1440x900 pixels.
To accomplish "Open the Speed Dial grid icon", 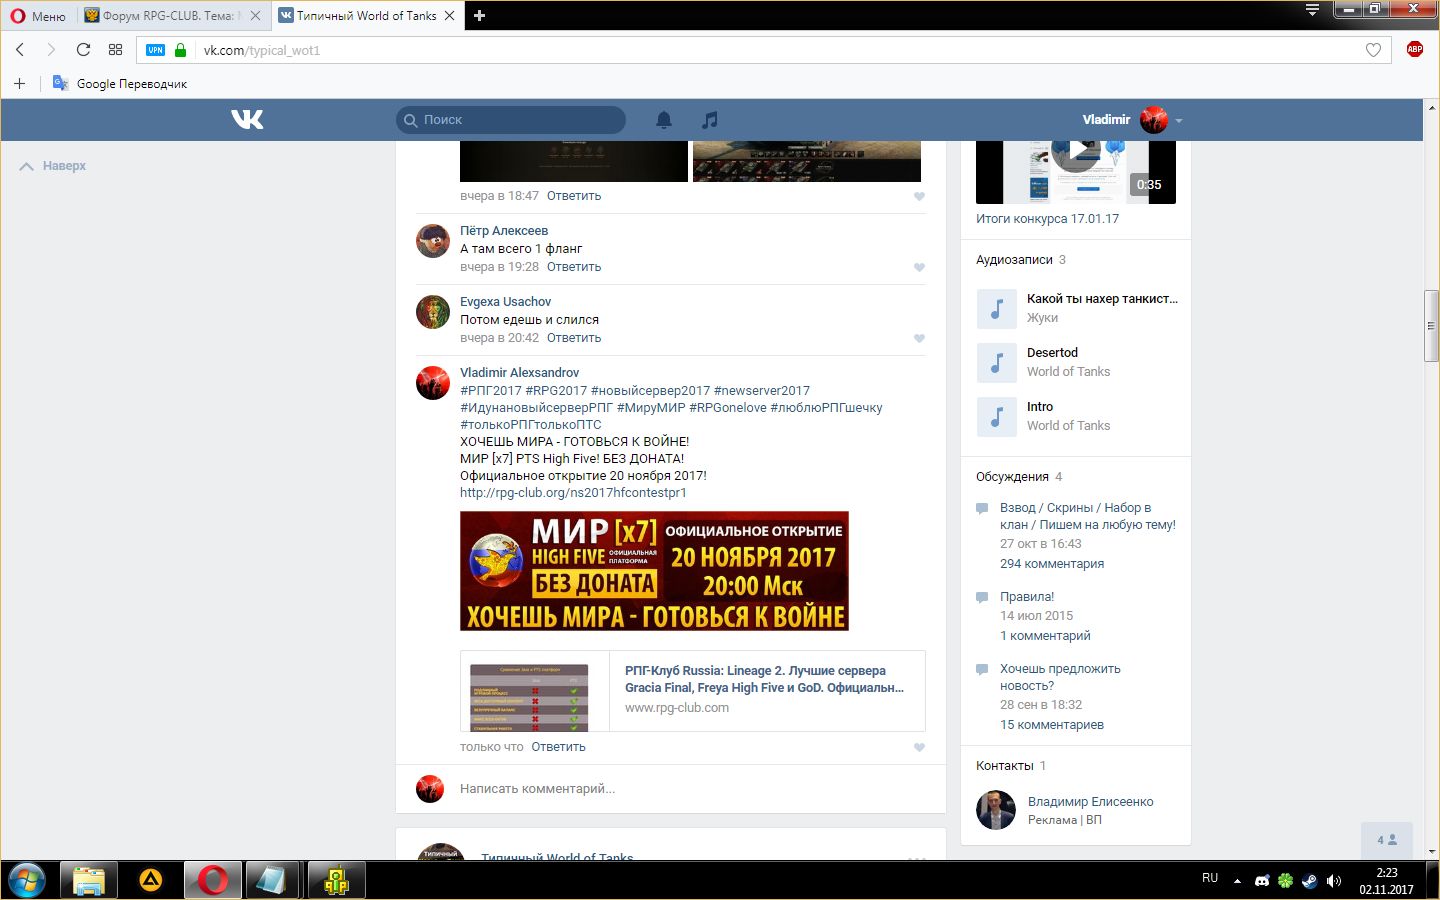I will (x=115, y=50).
